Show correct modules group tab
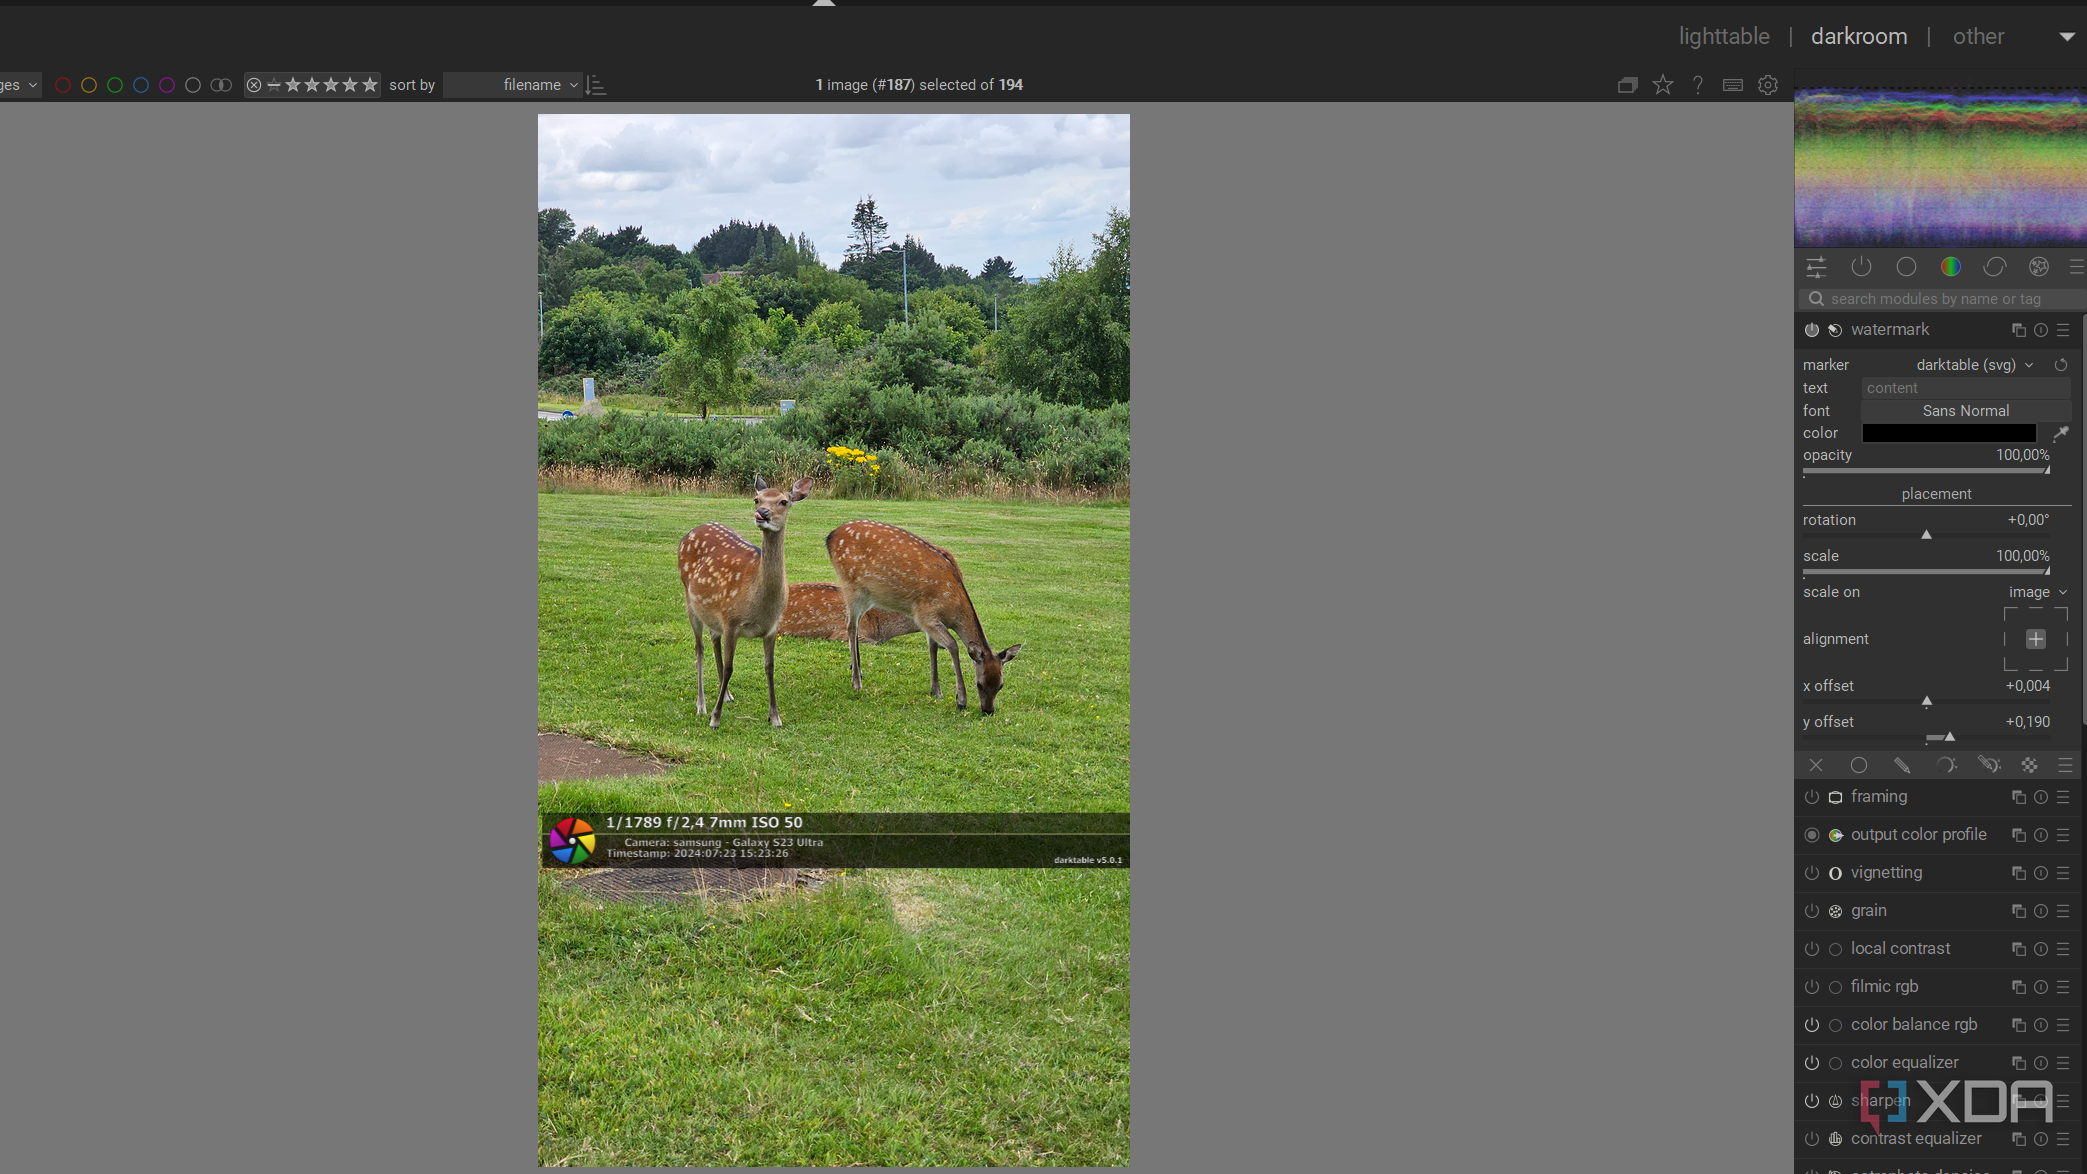Viewport: 2087px width, 1174px height. 1995,267
